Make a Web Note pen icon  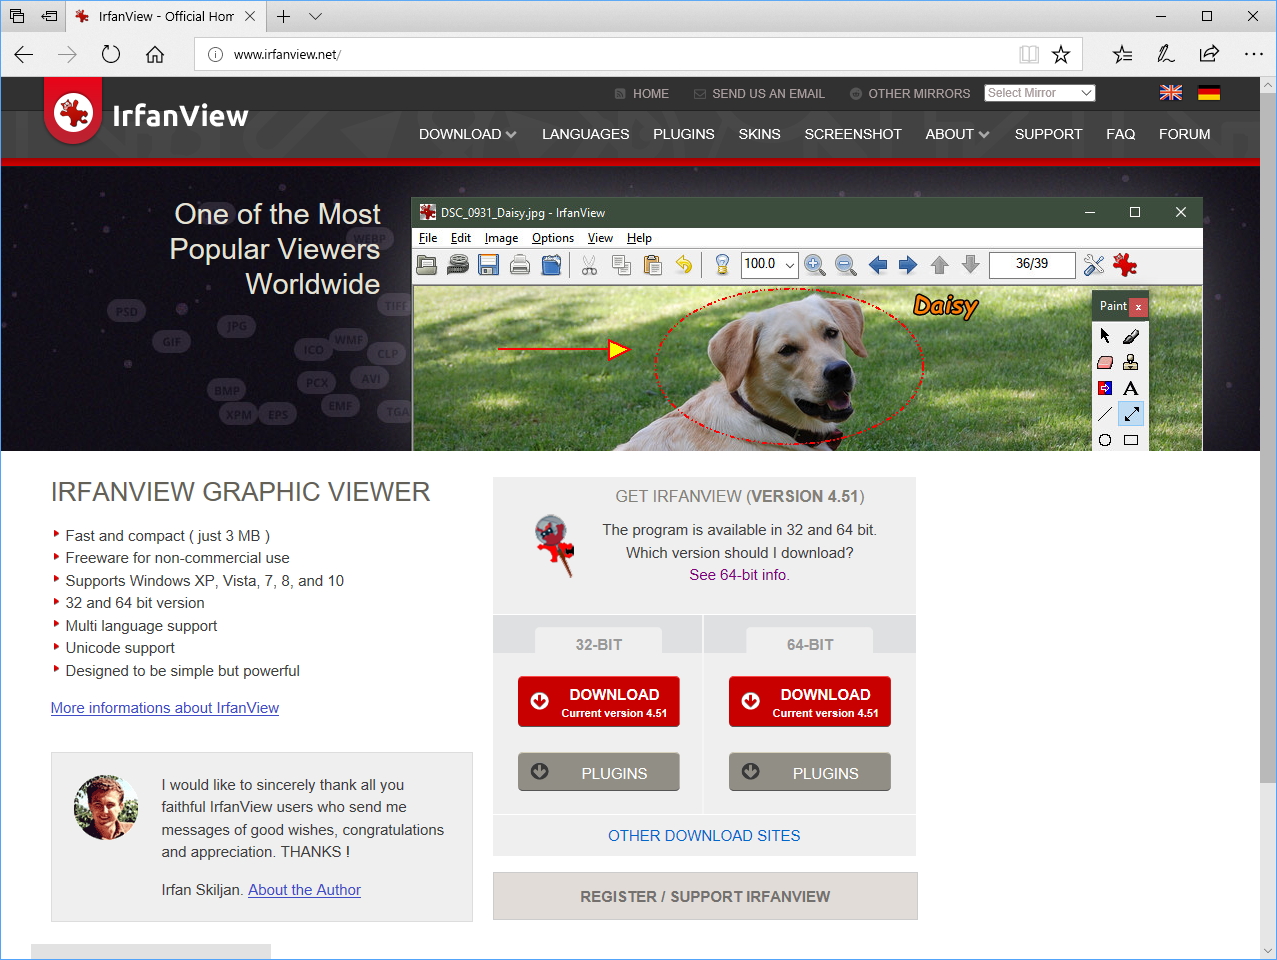coord(1166,54)
